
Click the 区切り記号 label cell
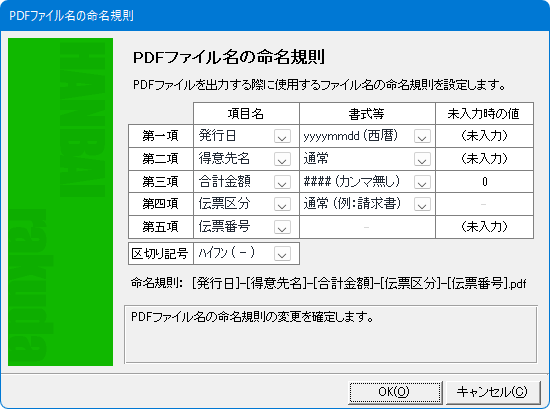pyautogui.click(x=161, y=253)
